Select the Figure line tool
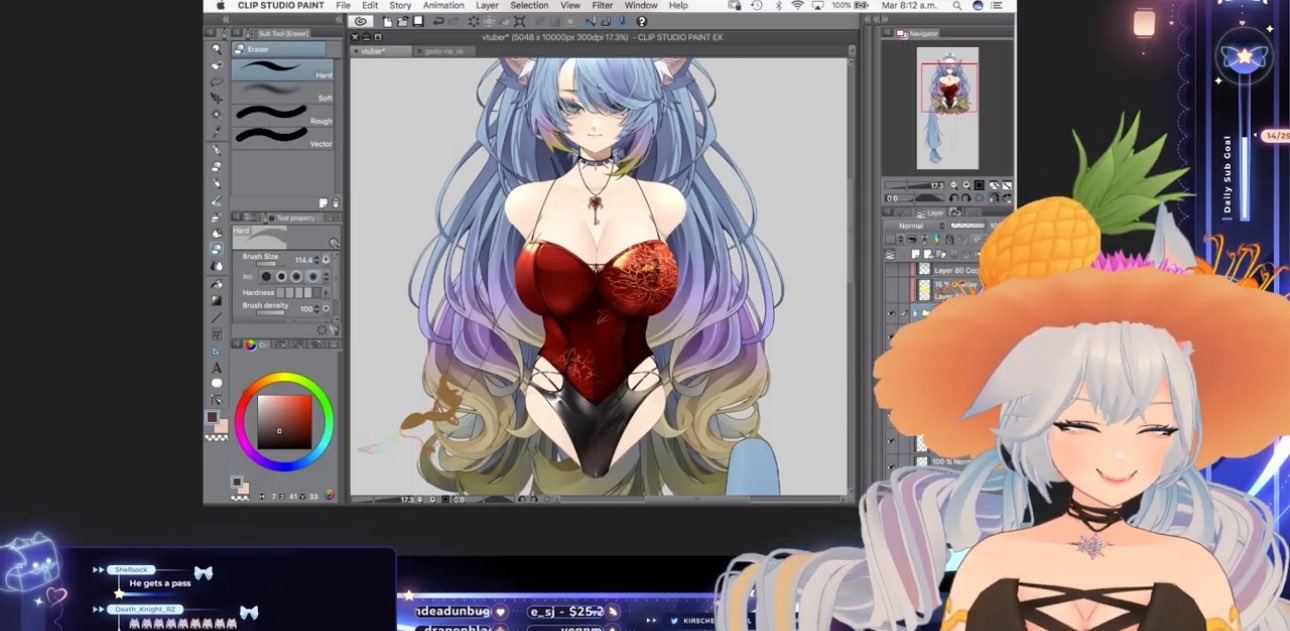The width and height of the screenshot is (1290, 631). (216, 317)
